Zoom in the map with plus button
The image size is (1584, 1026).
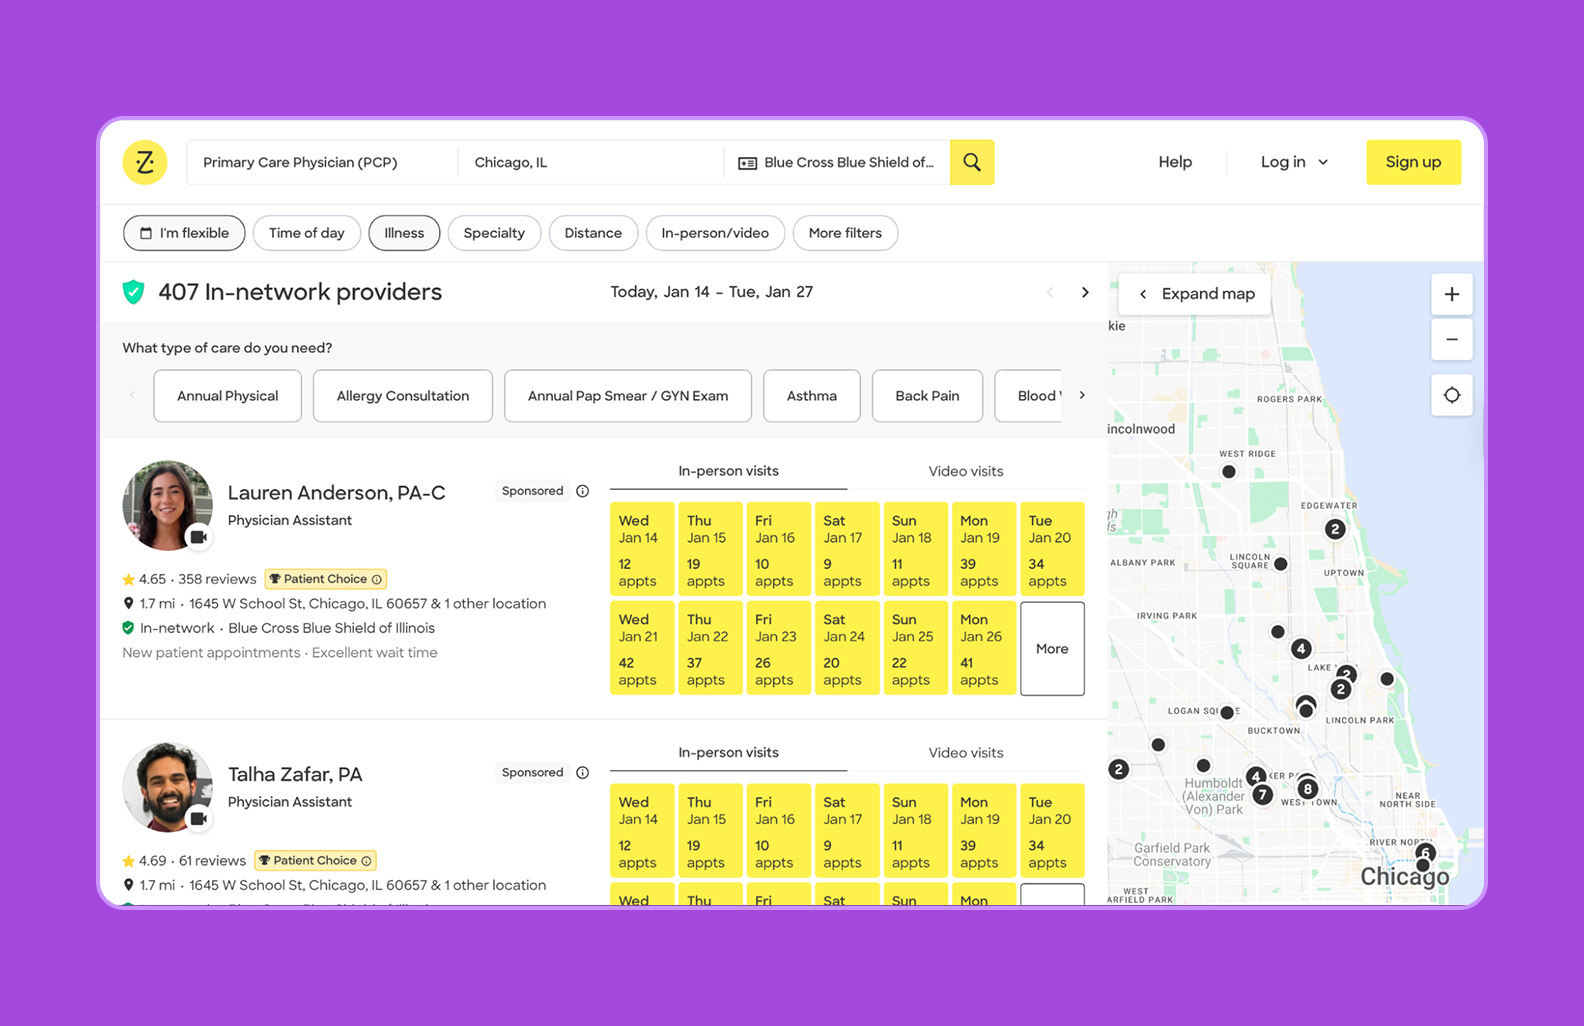[1452, 294]
